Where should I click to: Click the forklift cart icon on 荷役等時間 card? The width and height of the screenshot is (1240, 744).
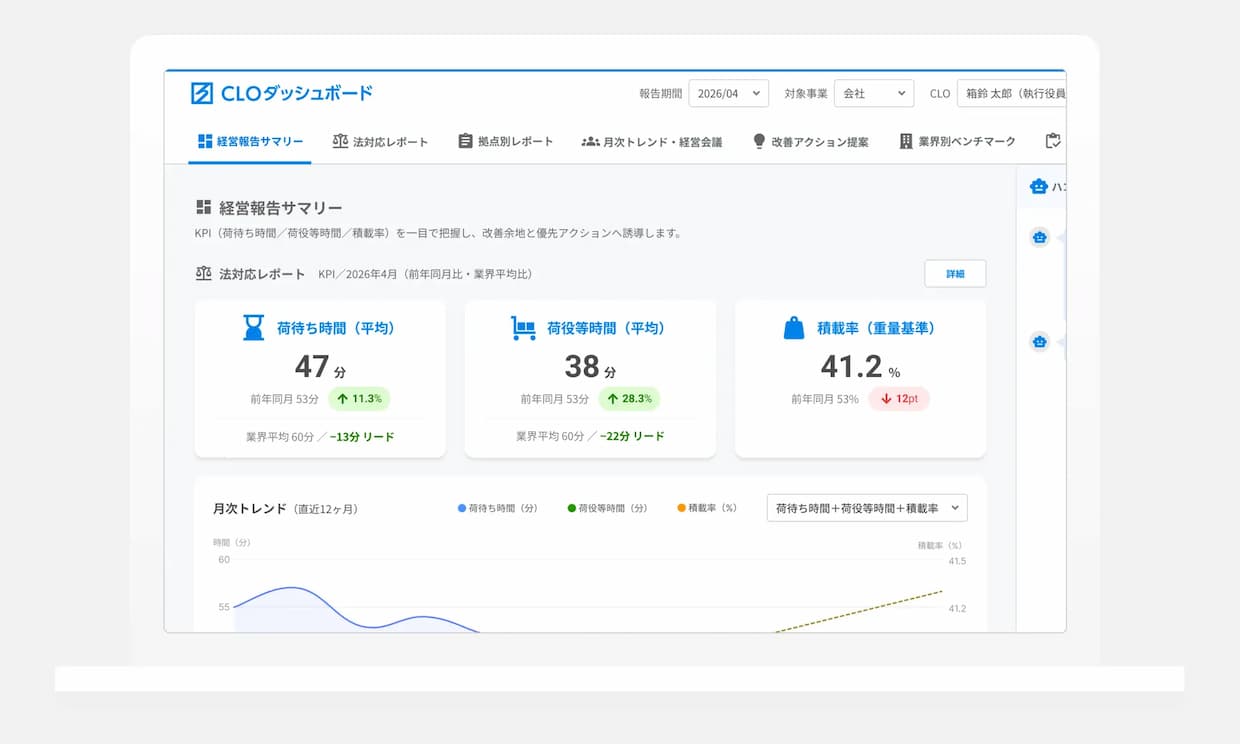(523, 327)
